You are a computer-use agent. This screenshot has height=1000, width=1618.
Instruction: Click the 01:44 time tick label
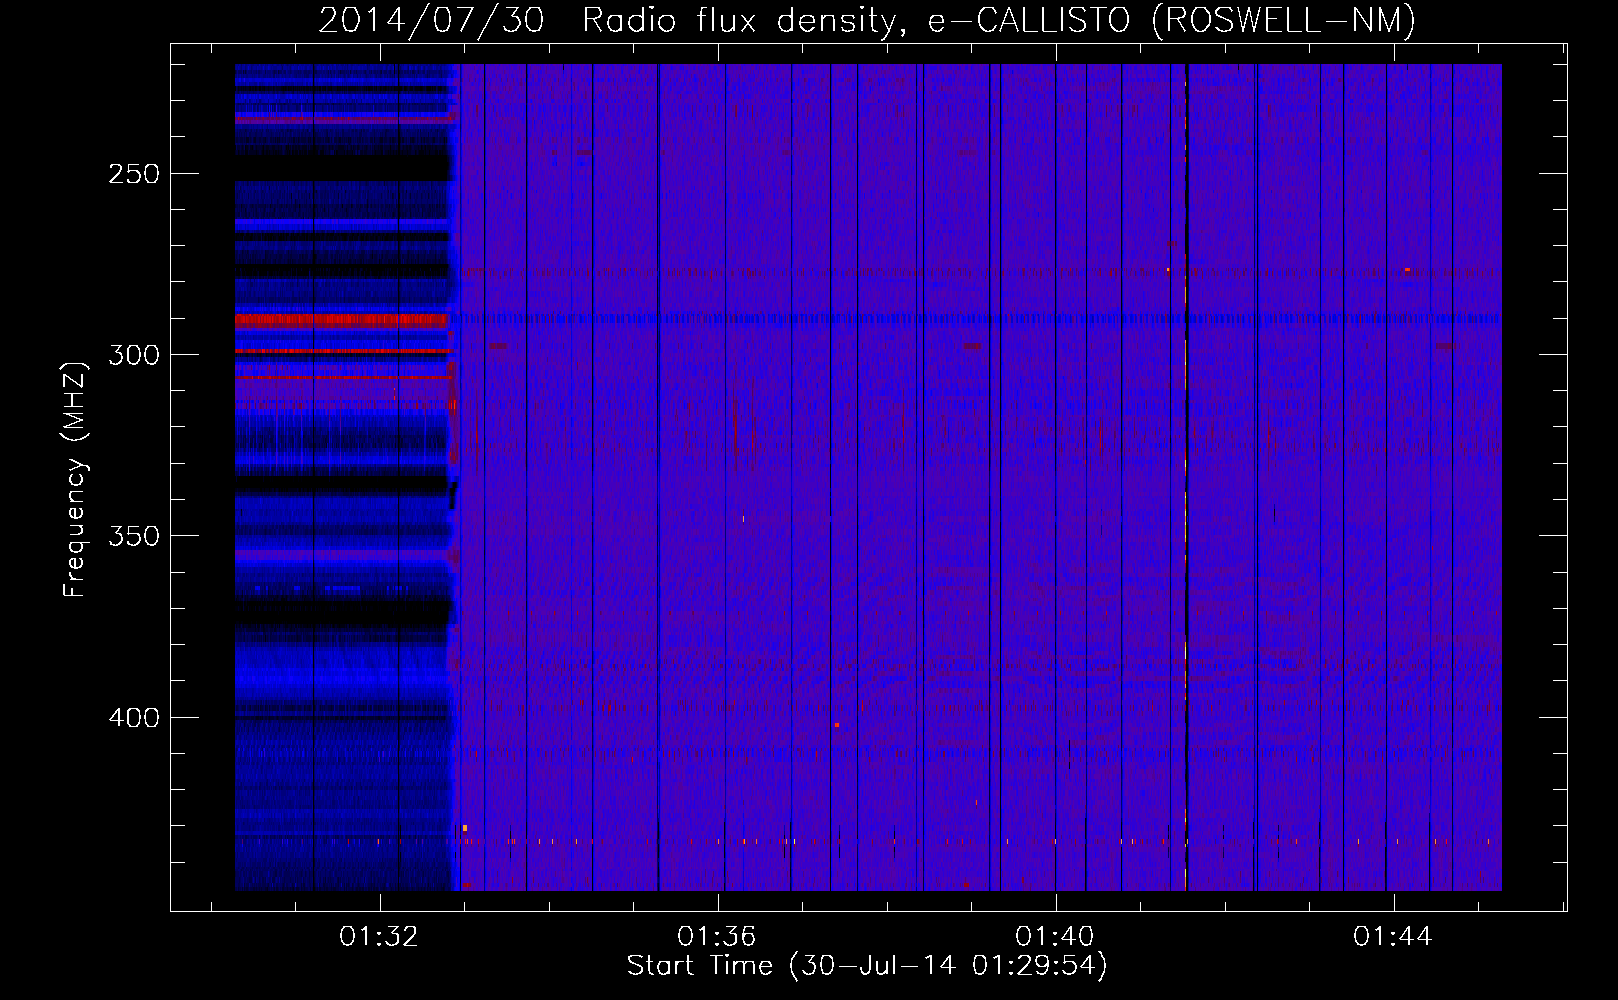[1393, 937]
